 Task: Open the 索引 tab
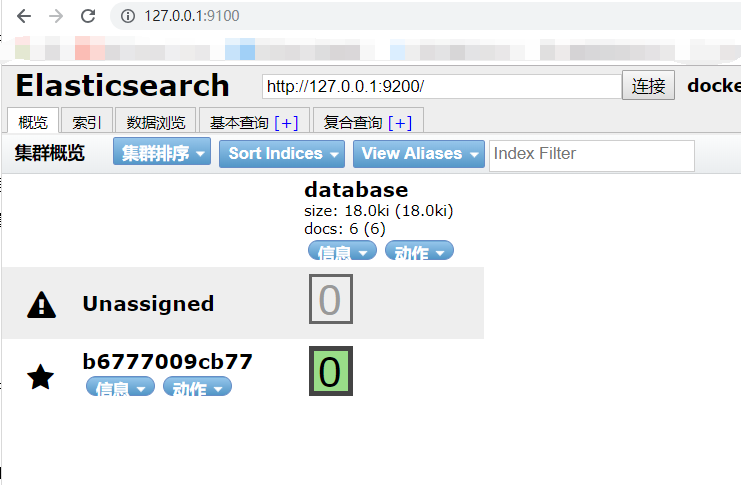(x=87, y=121)
